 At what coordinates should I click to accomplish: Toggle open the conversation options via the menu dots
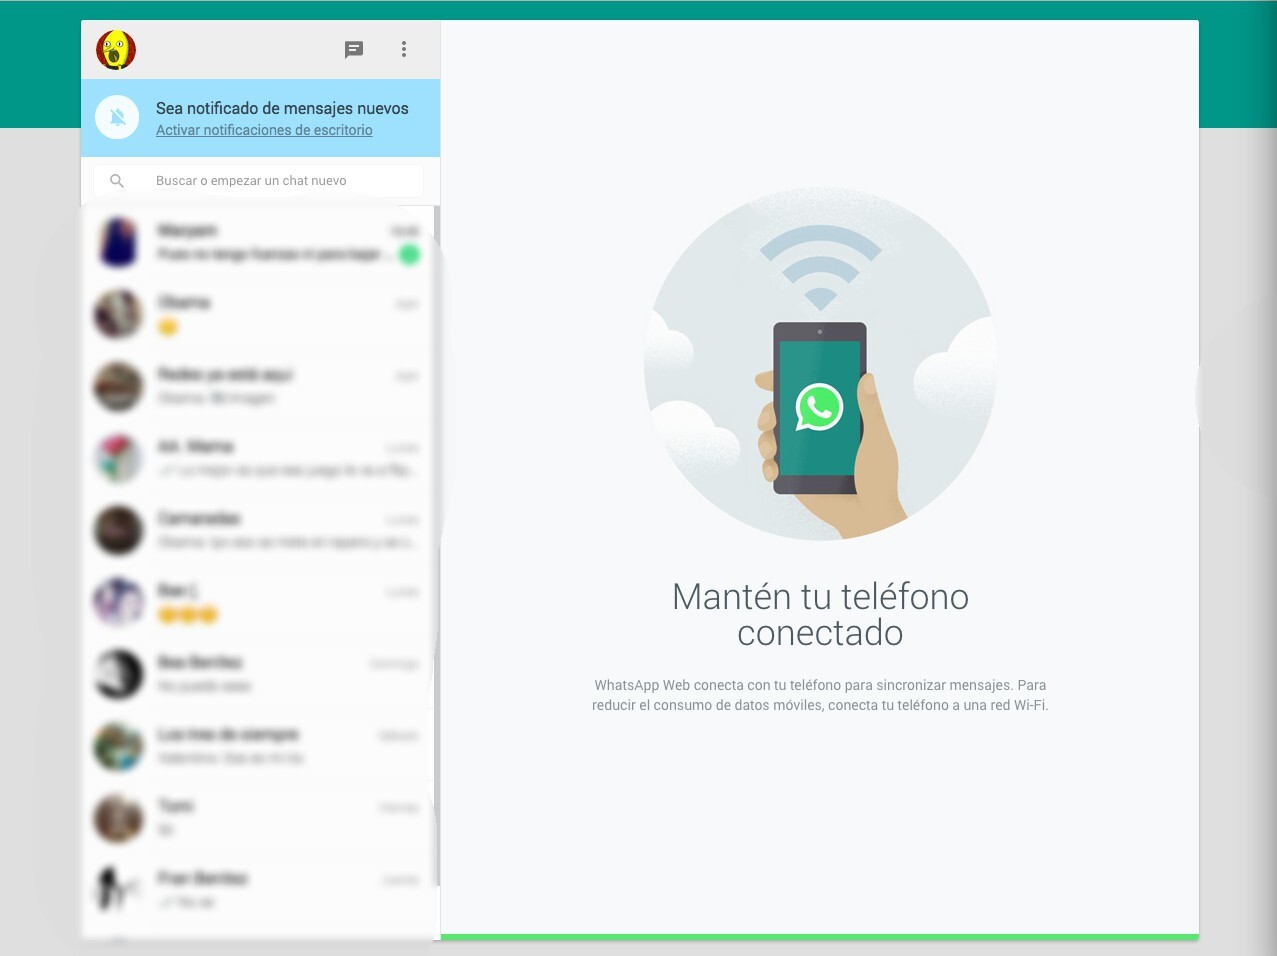pos(404,49)
